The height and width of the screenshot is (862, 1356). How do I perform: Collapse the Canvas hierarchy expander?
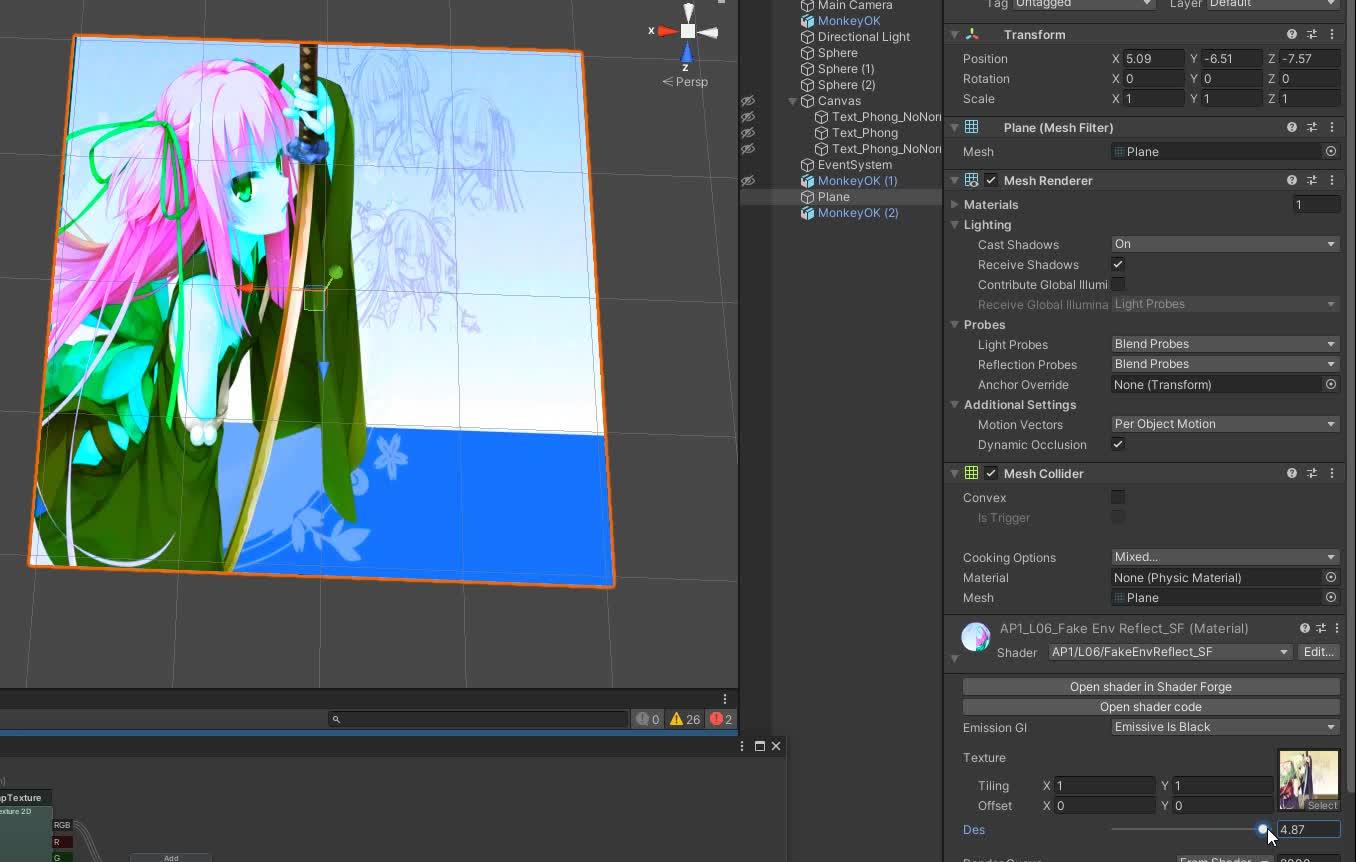coord(792,101)
